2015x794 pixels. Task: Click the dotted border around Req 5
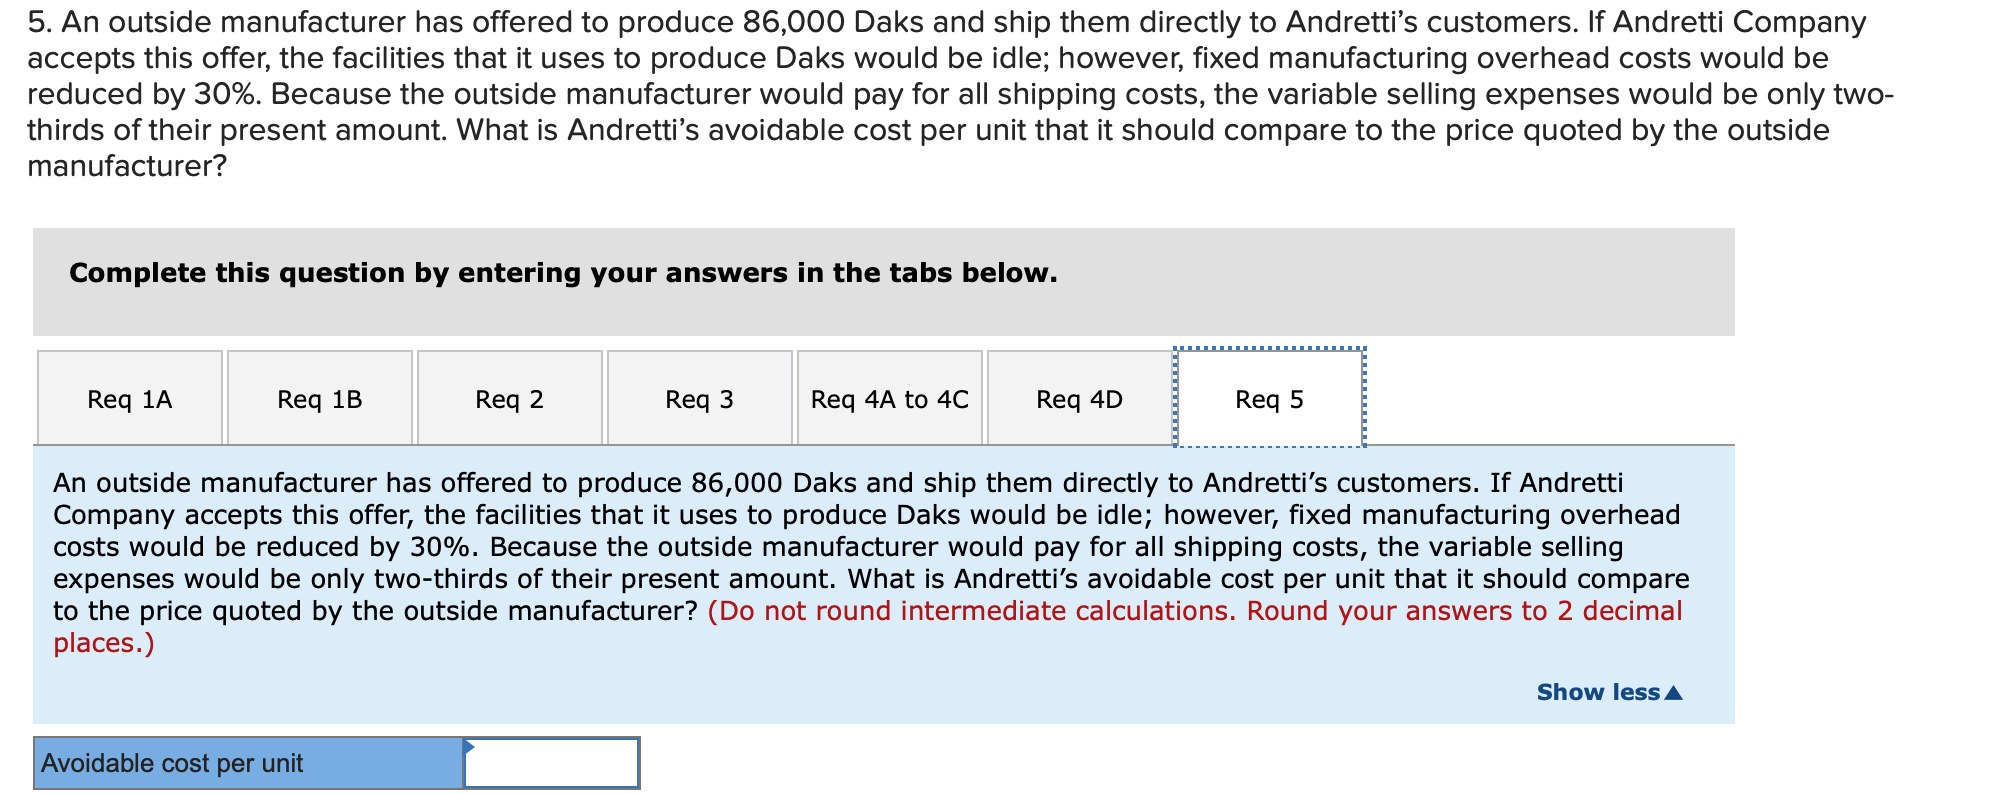point(1268,348)
